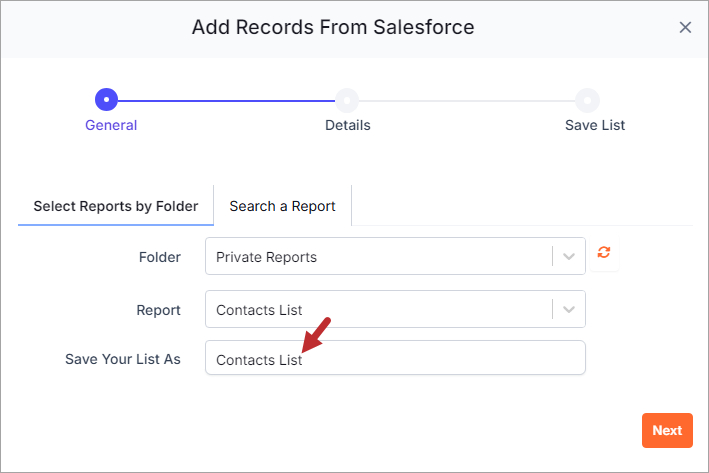Click the Save List step label
This screenshot has height=473, width=709.
pyautogui.click(x=595, y=125)
